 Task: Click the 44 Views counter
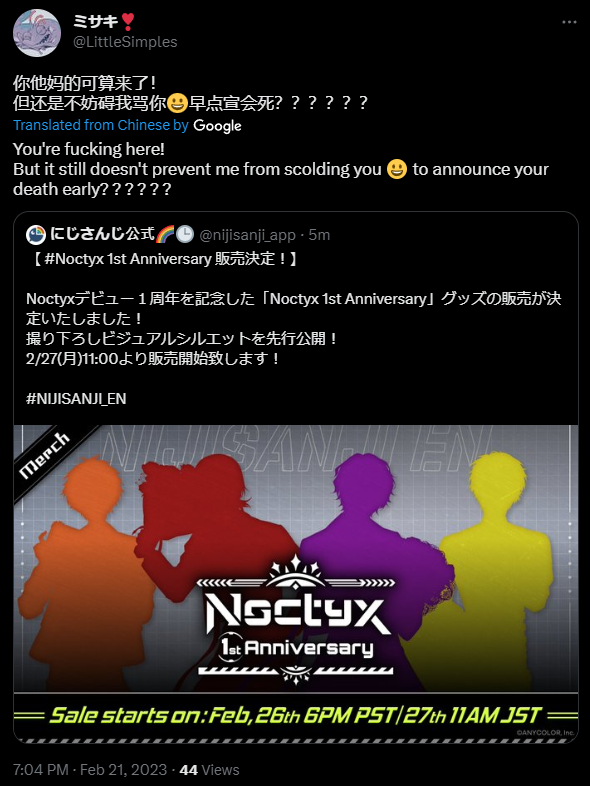[210, 769]
